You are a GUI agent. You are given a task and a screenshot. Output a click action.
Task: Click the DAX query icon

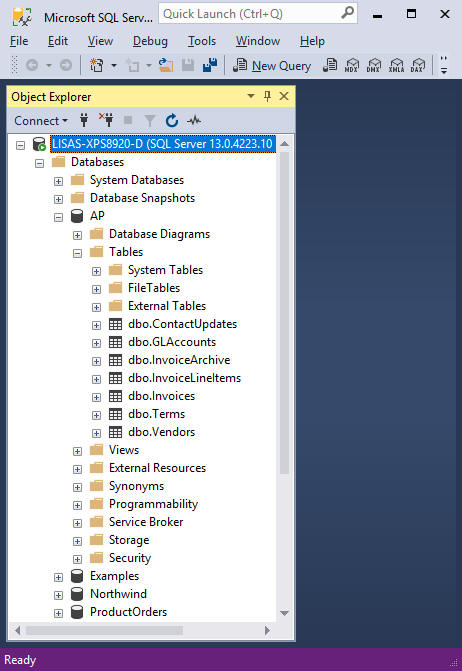pyautogui.click(x=418, y=65)
